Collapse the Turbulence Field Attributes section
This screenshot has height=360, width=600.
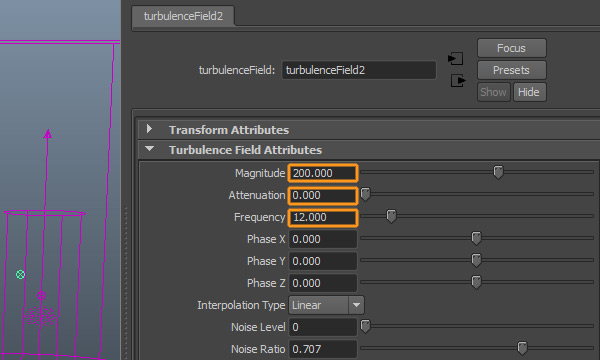pos(149,148)
